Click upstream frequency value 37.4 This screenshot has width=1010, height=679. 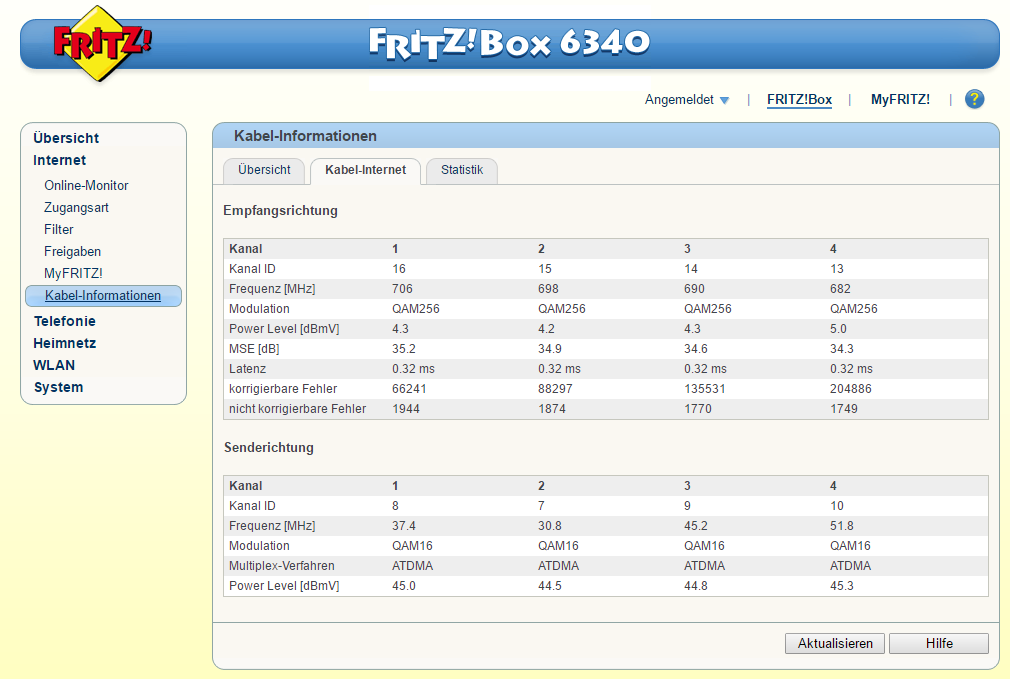coord(404,526)
